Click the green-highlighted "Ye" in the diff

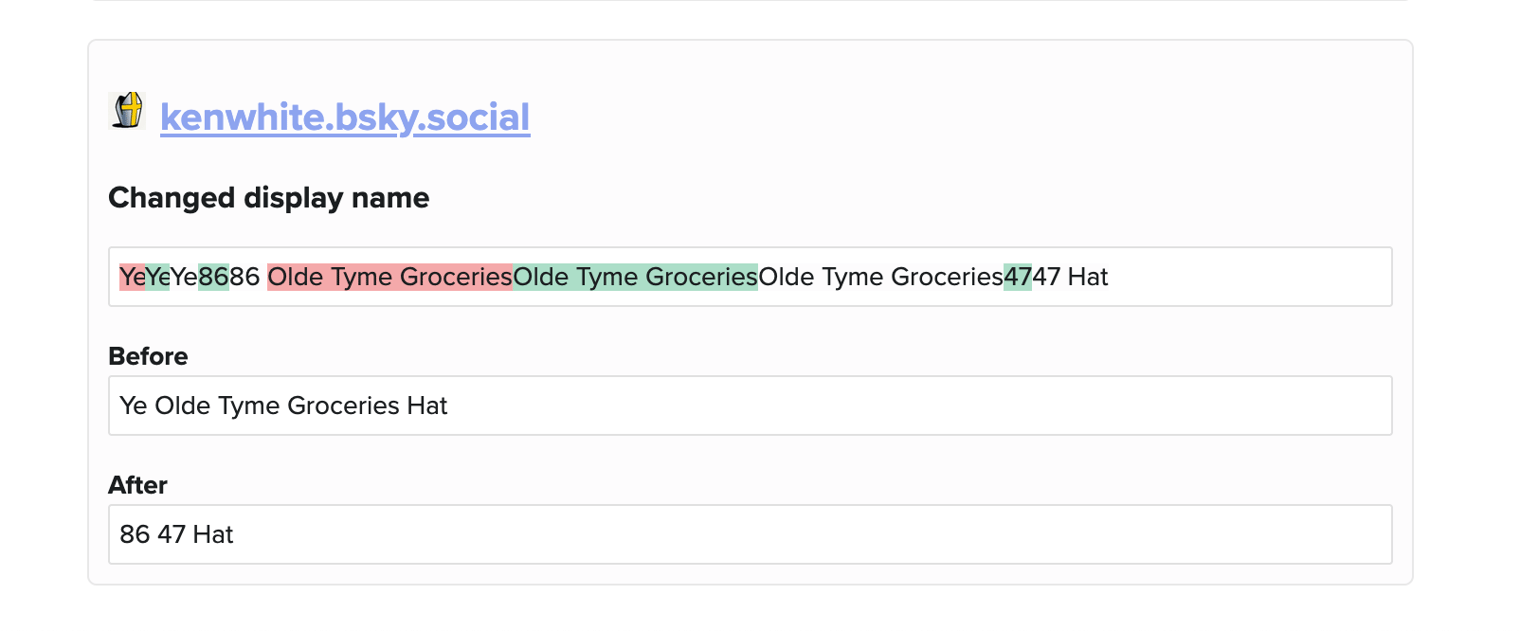[158, 277]
